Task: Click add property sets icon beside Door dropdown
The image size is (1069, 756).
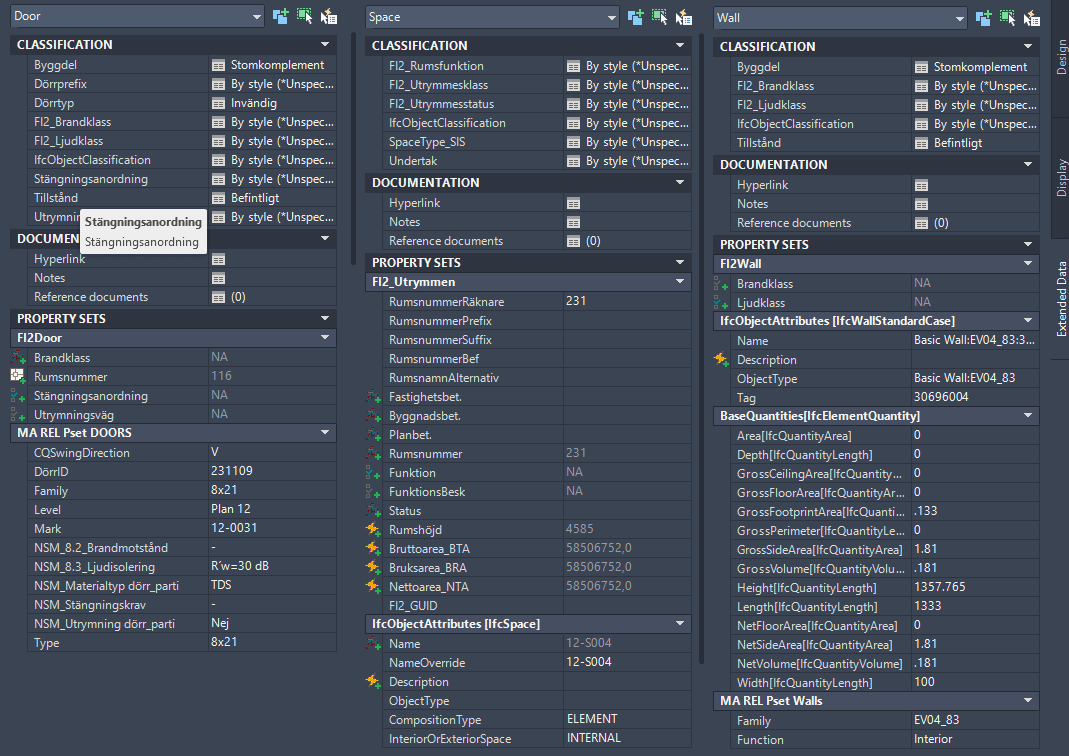Action: click(x=280, y=16)
